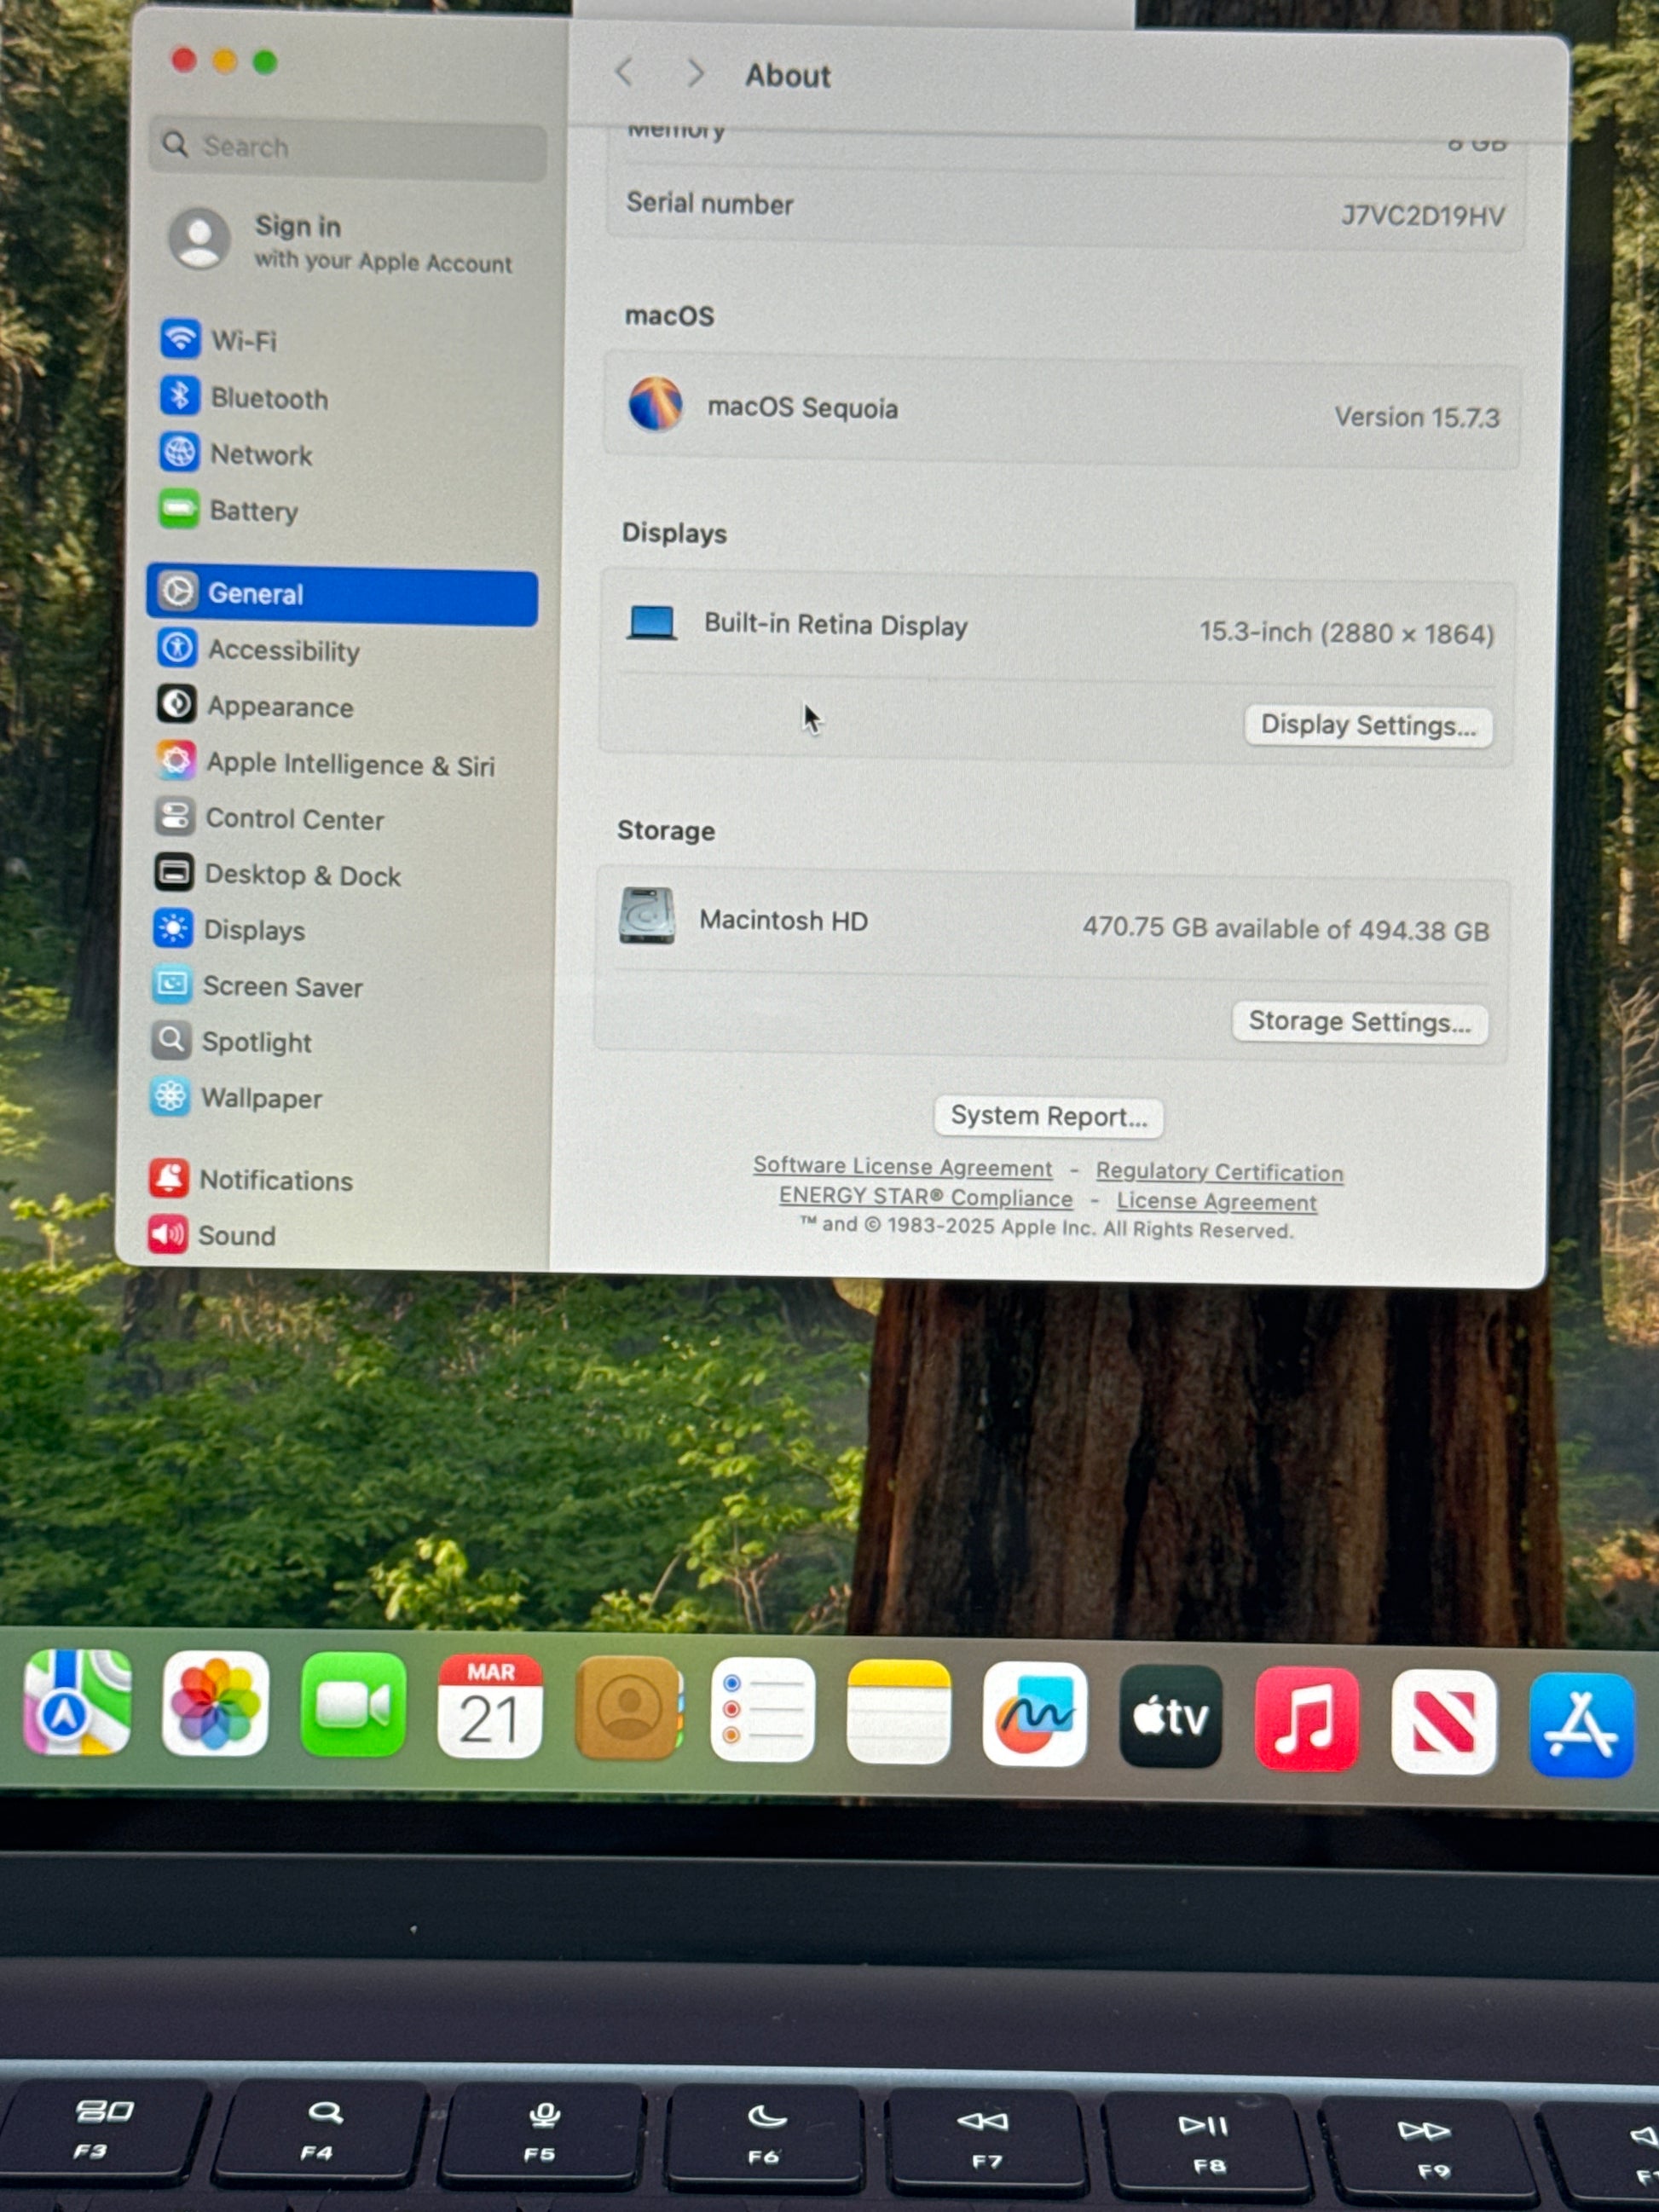Click the Regulatory Certification link

click(x=1219, y=1172)
